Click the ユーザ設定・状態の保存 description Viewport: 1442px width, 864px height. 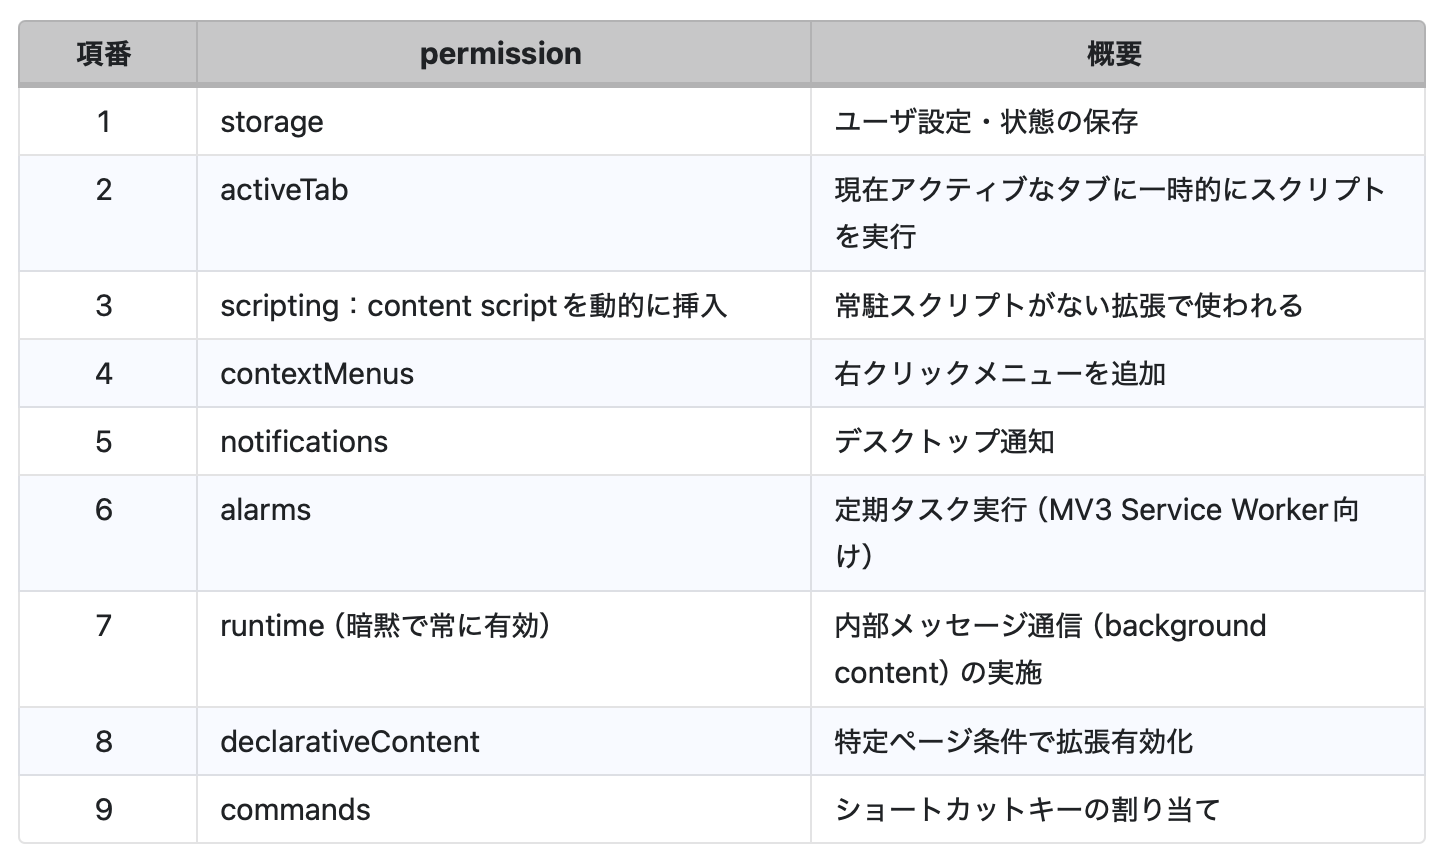tap(986, 122)
